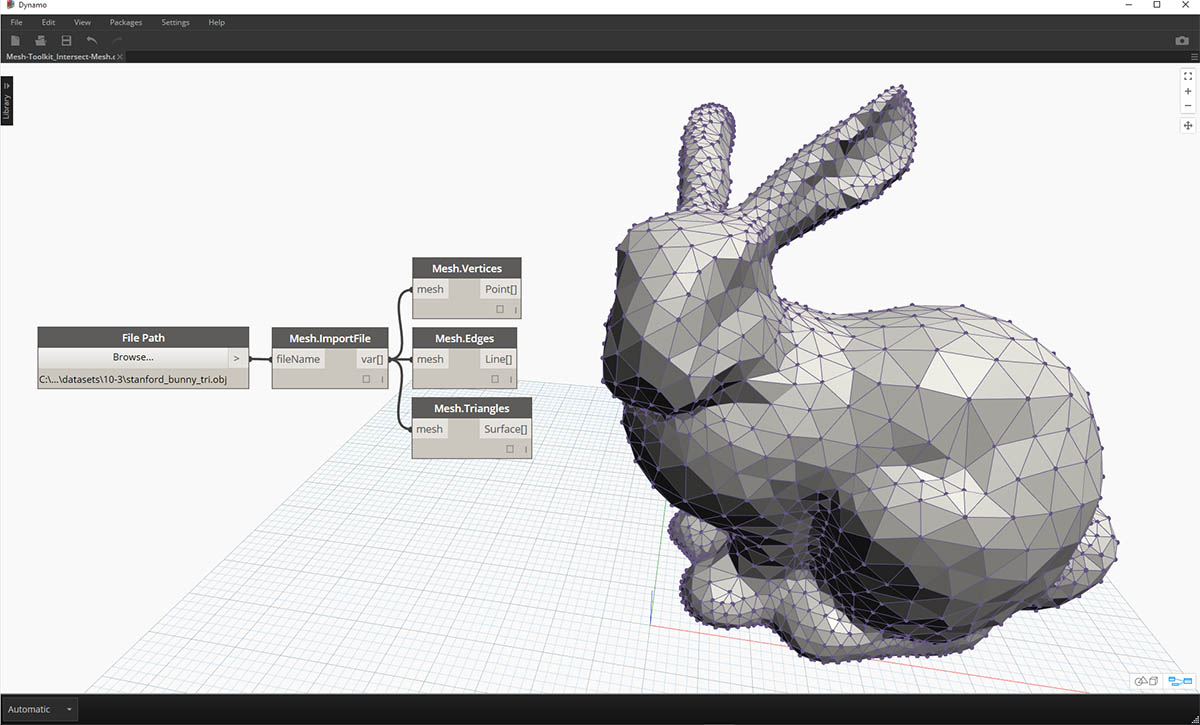Click the stanford_bunny_tri.obj path field

tap(133, 380)
